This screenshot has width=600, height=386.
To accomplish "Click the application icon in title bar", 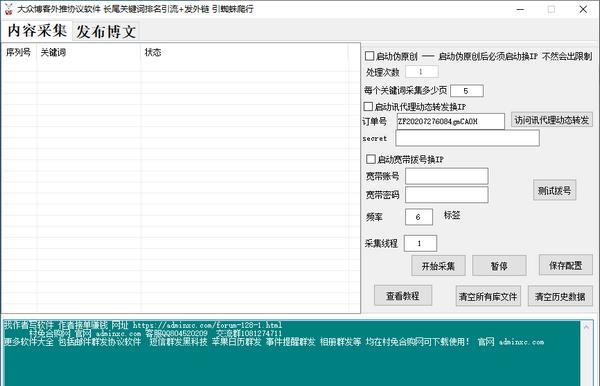I will pos(8,9).
